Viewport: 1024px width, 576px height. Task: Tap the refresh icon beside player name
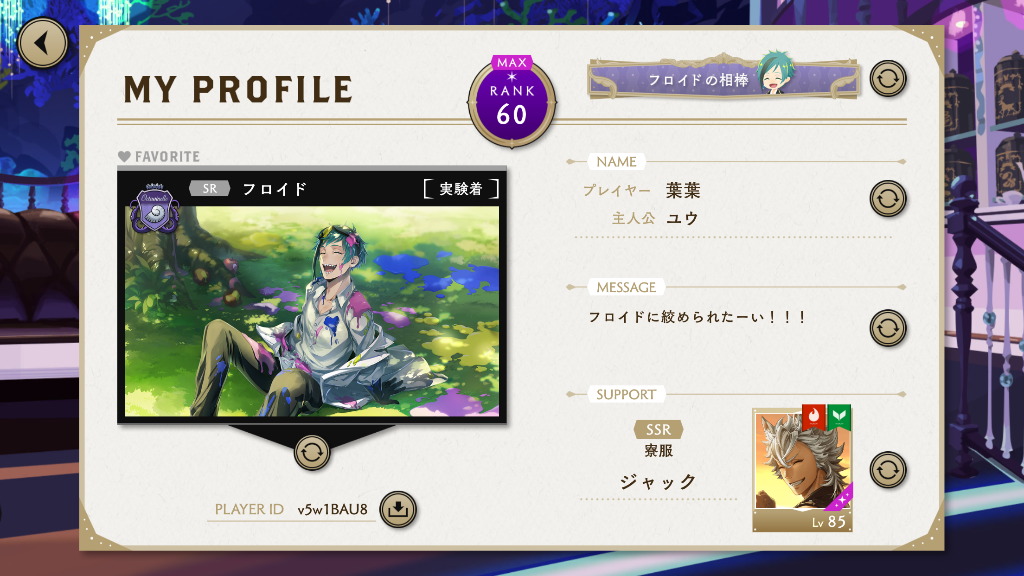pyautogui.click(x=888, y=199)
